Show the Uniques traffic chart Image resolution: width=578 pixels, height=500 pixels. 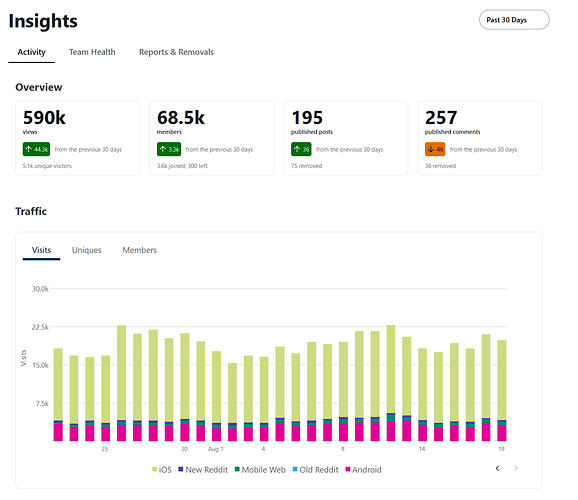point(87,250)
